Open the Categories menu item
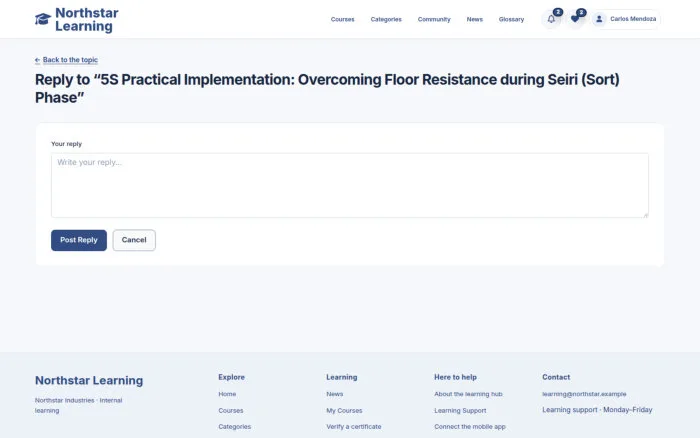 pos(386,19)
